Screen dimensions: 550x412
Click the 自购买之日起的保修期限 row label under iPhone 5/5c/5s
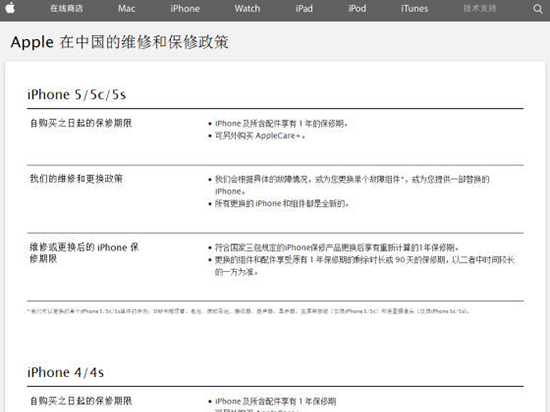coord(81,123)
